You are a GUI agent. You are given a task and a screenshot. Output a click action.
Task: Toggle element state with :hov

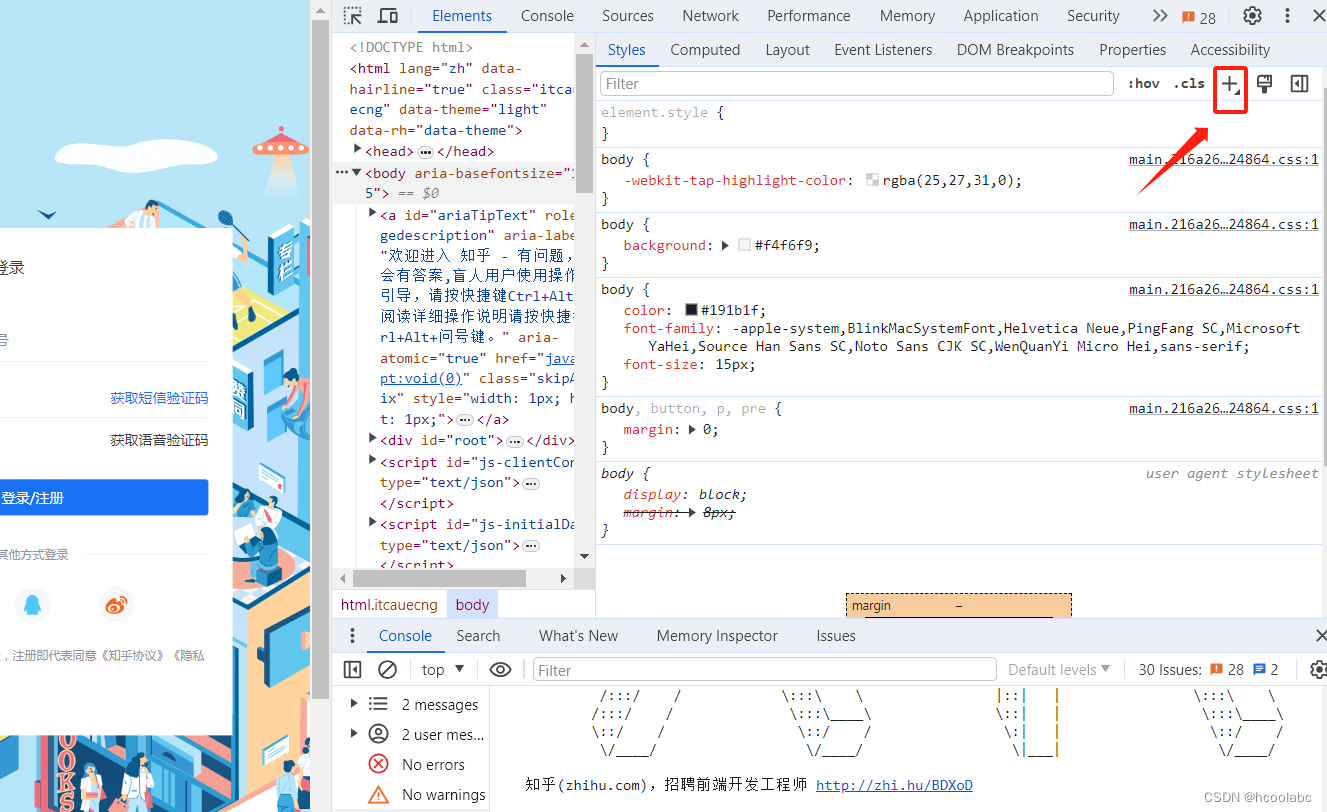click(x=1143, y=84)
